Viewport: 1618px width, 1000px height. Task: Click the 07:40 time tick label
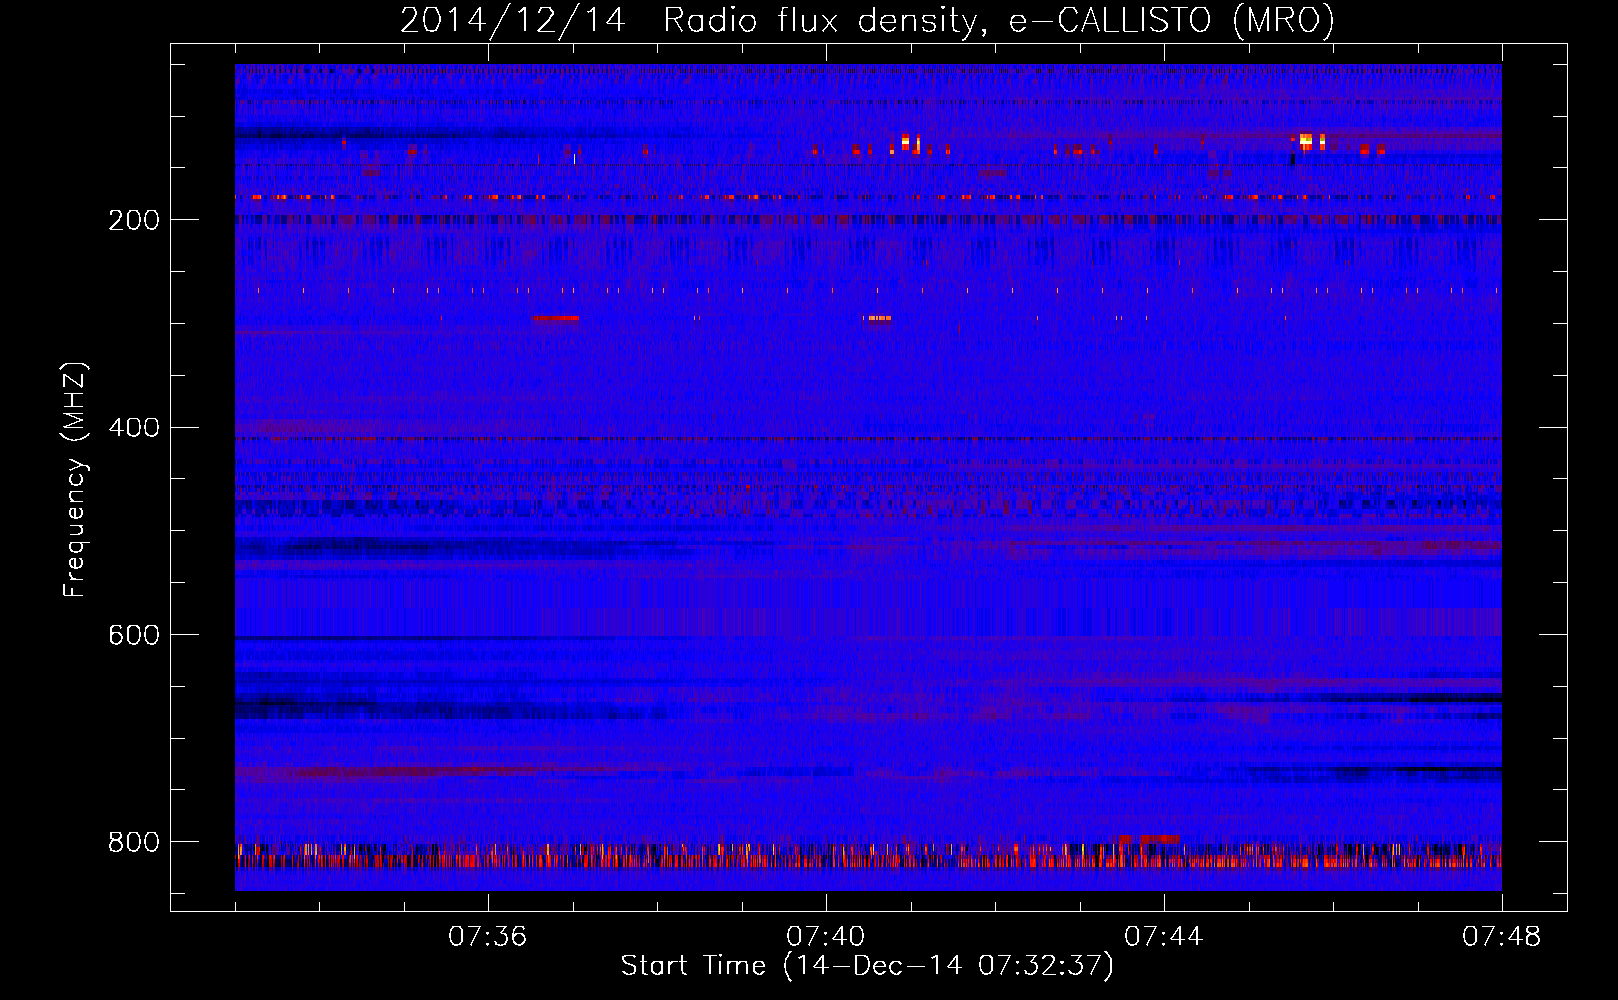(x=825, y=937)
